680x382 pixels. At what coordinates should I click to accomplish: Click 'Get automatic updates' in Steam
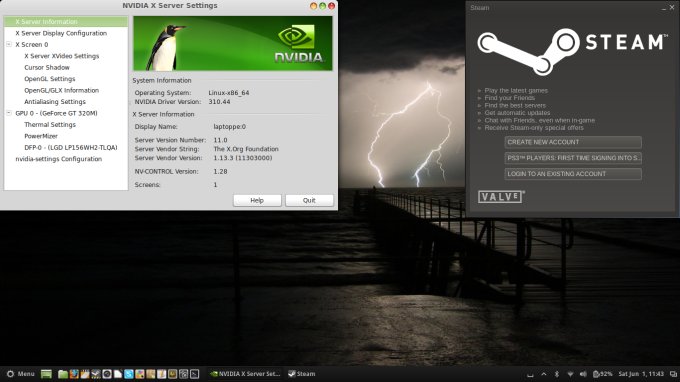[517, 113]
